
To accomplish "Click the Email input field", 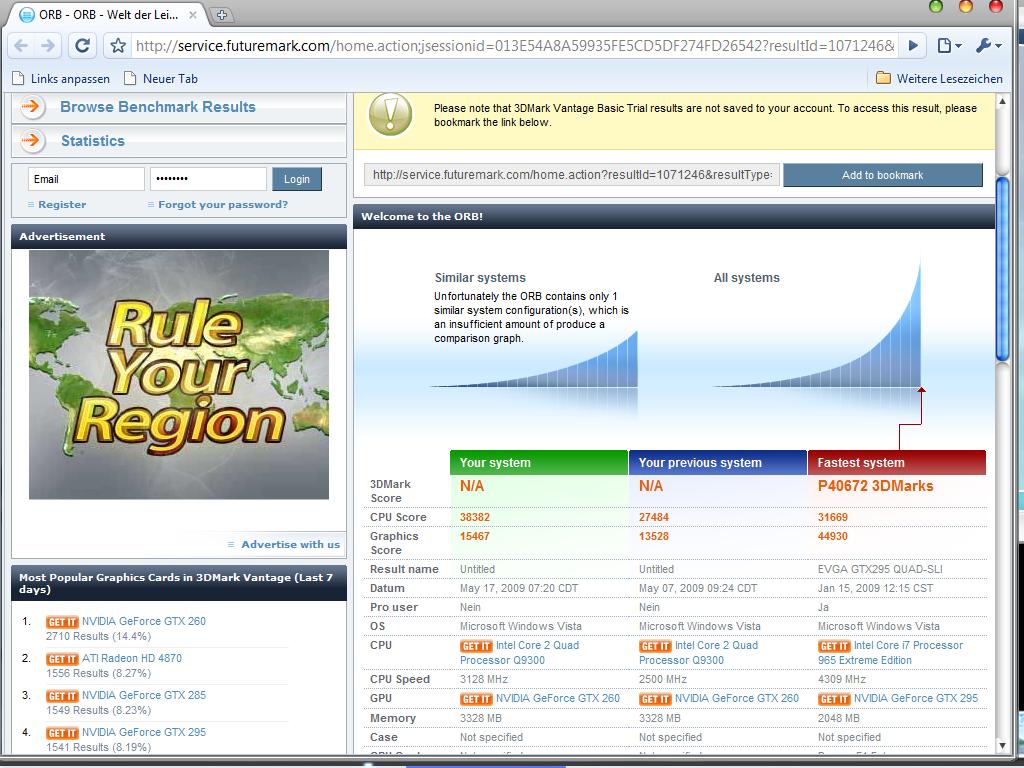I will [86, 179].
